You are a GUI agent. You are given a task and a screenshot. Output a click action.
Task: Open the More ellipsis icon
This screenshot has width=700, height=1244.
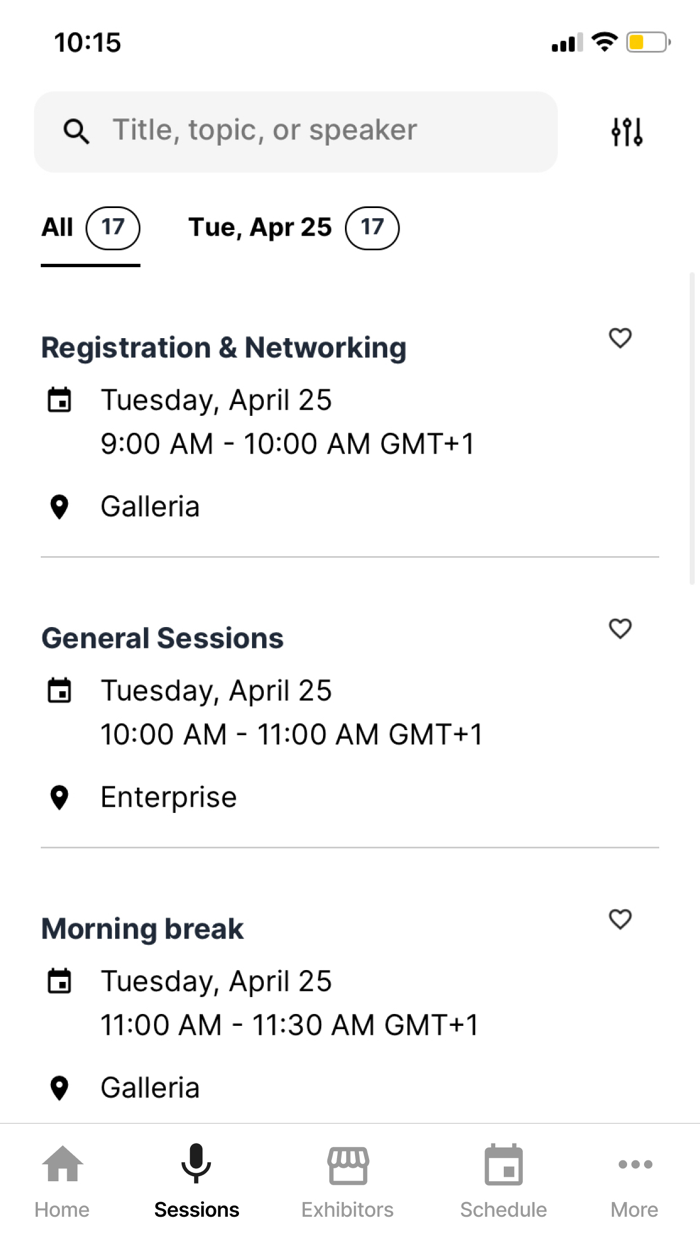pyautogui.click(x=635, y=1165)
